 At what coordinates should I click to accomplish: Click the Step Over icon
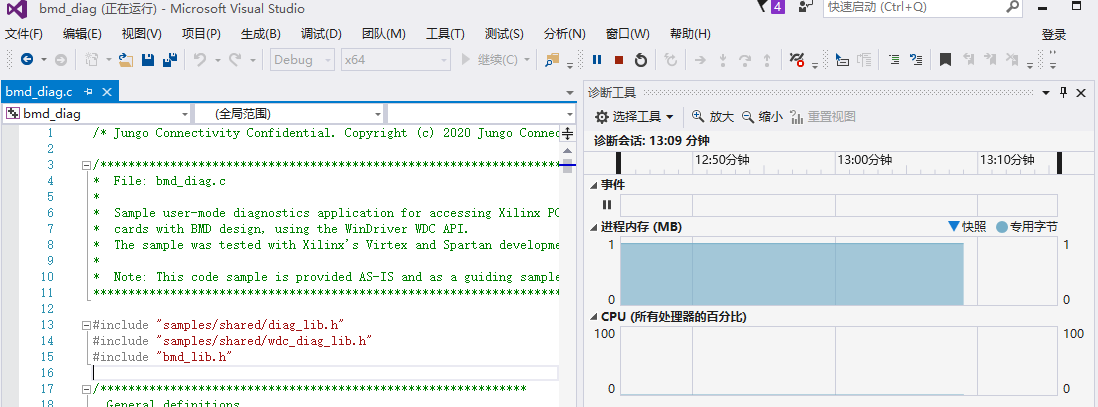click(x=745, y=60)
